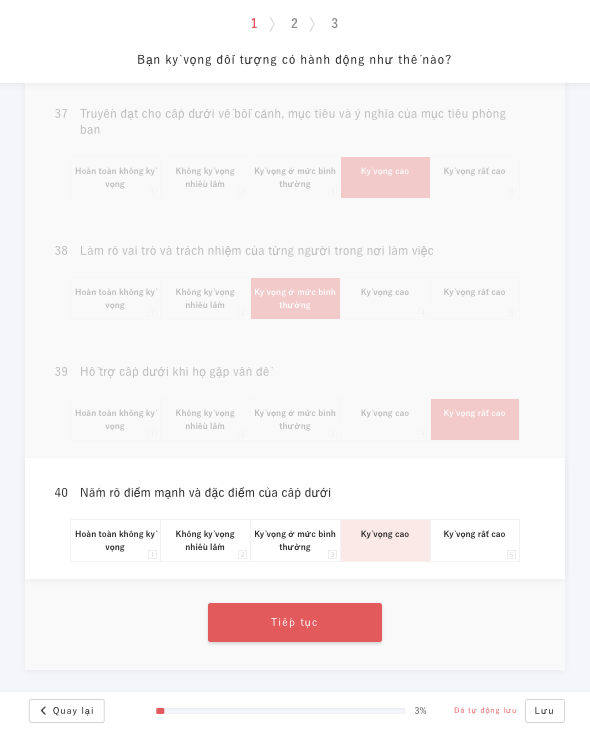The width and height of the screenshot is (590, 729).
Task: Select 'Kỳ vọng ở mức bình thường' for question 40
Action: coord(295,540)
